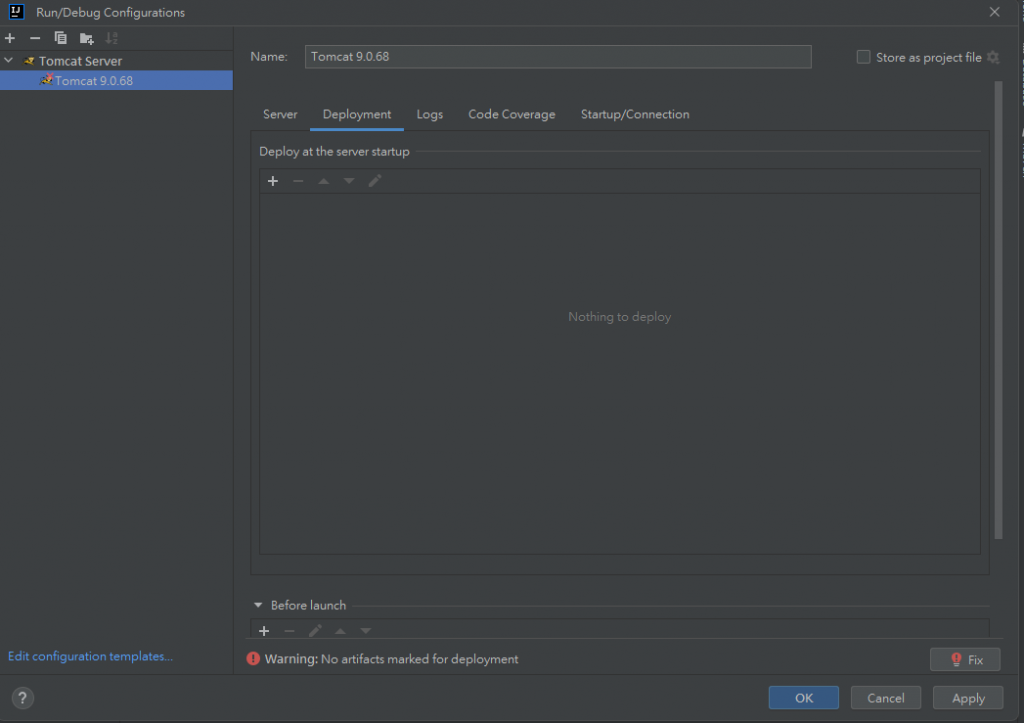
Task: Click the No artifacts marked warning text
Action: (x=419, y=659)
